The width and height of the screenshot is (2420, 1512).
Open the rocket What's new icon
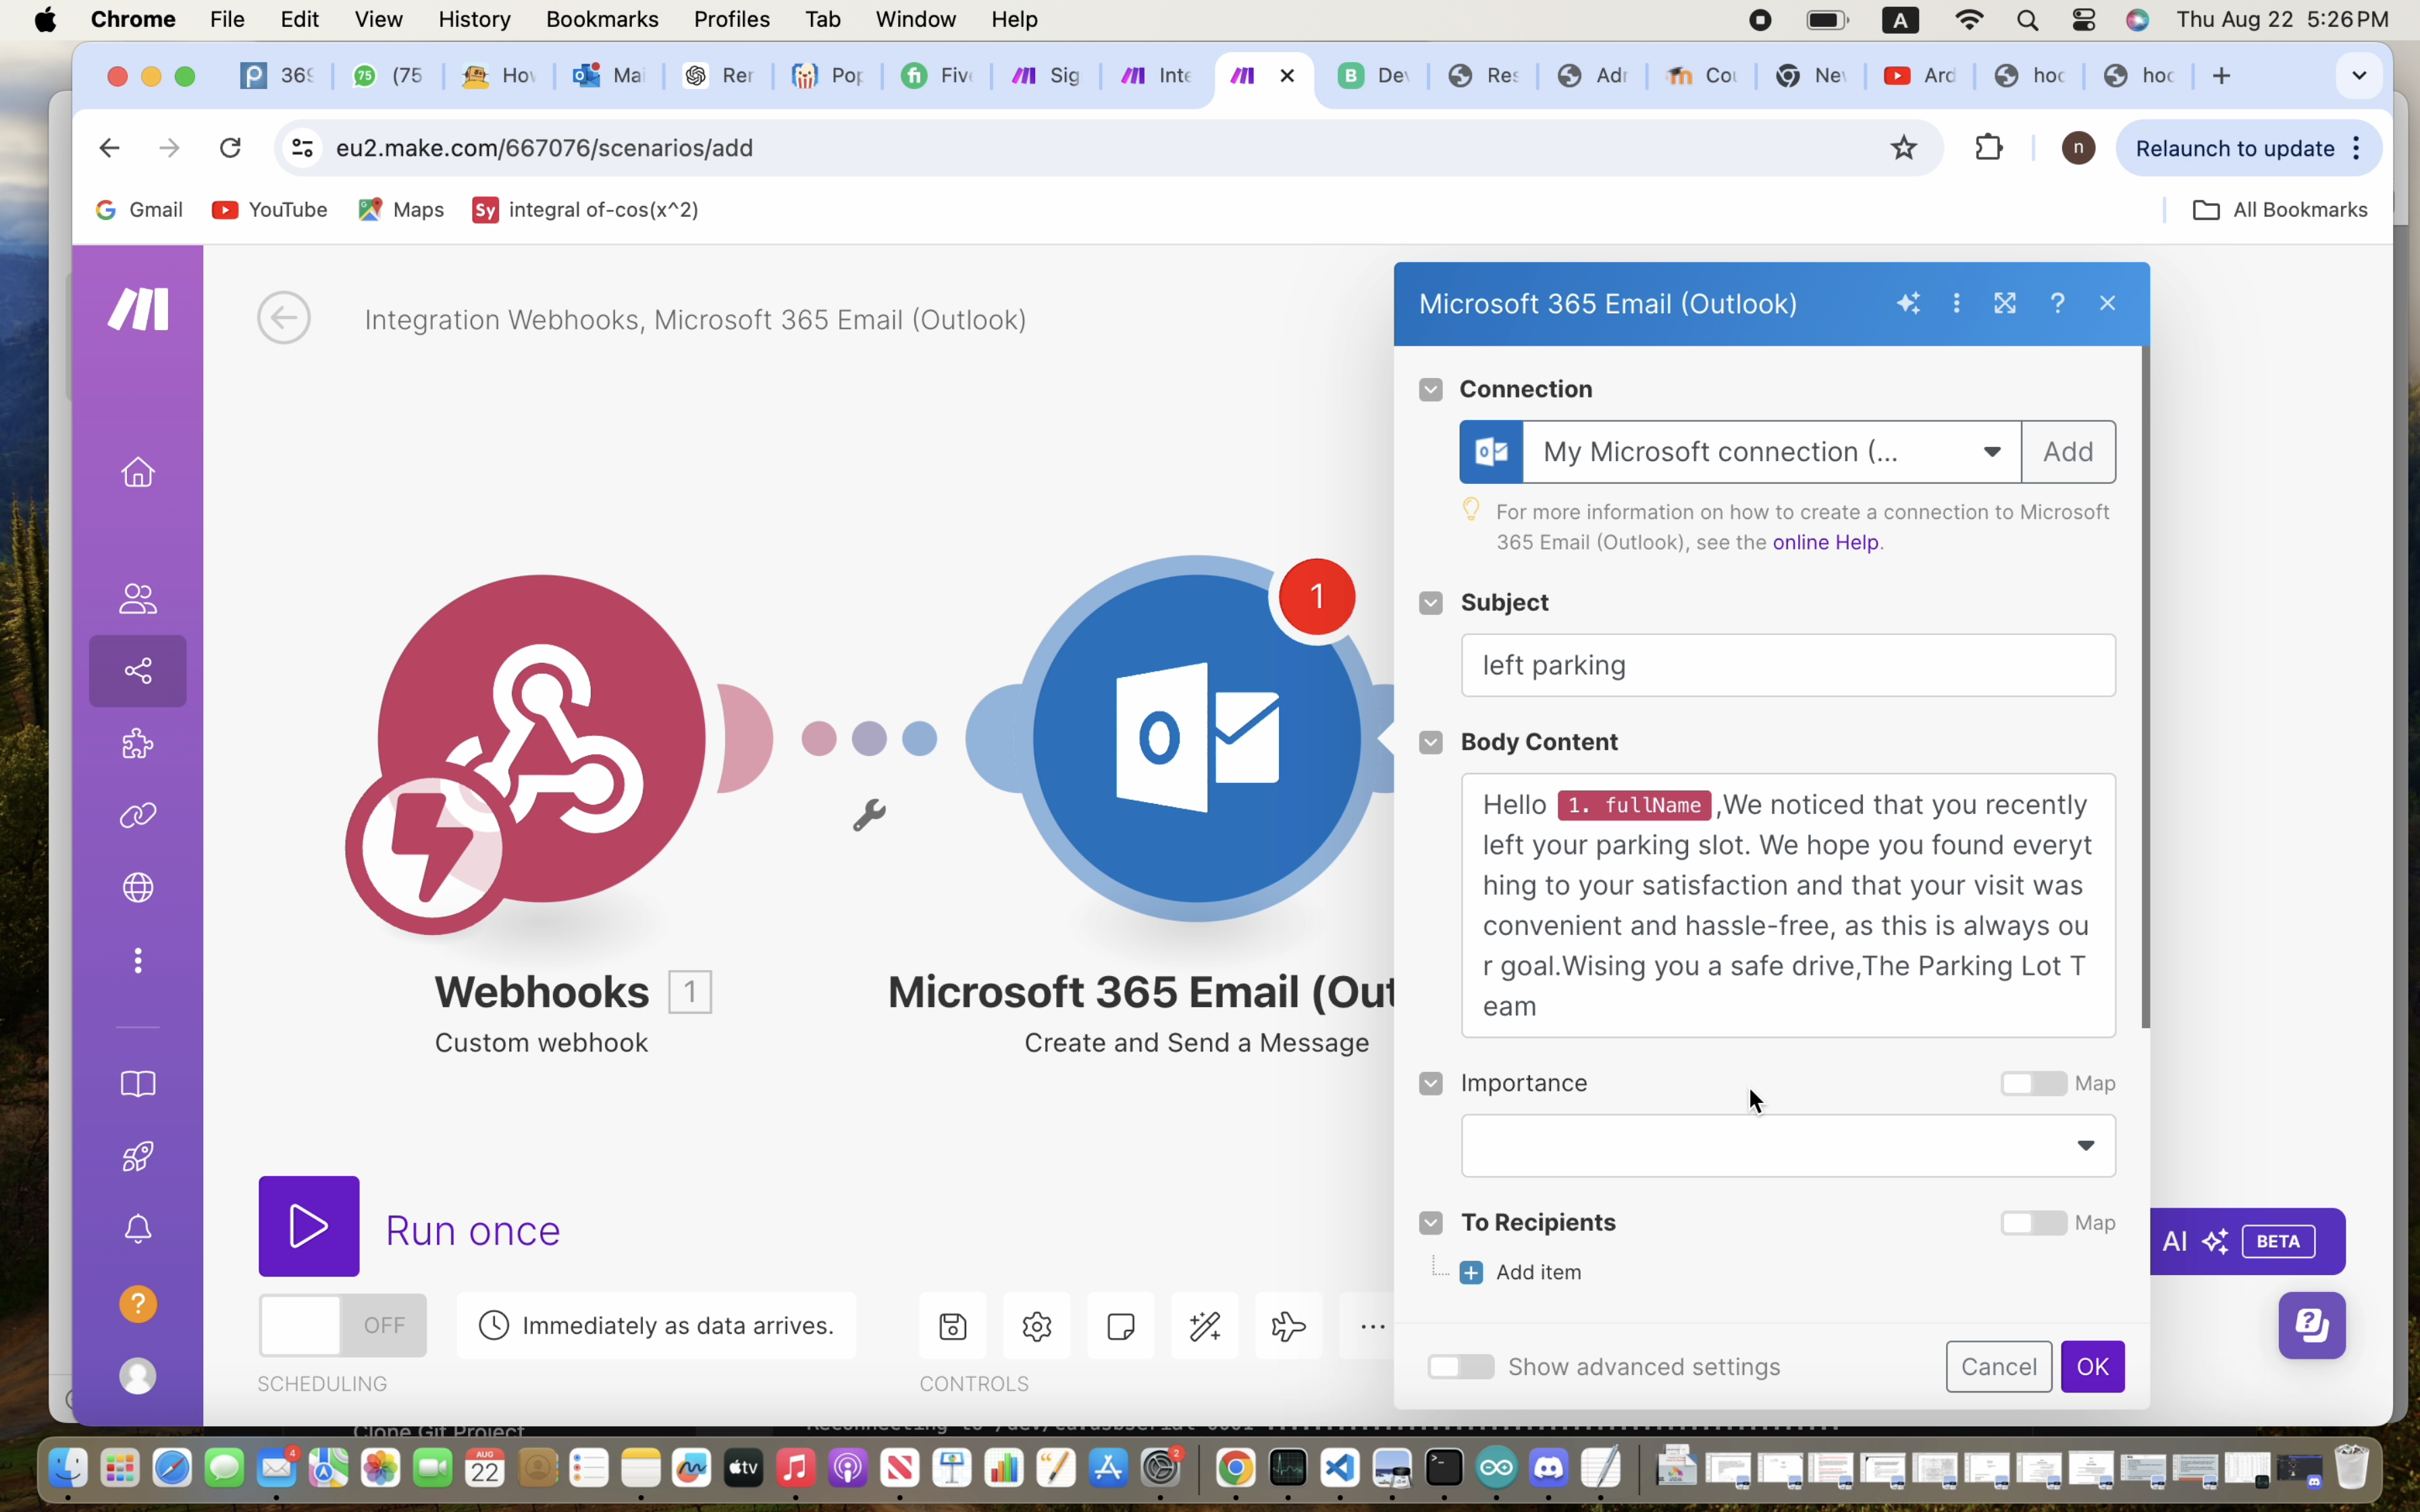tap(138, 1157)
